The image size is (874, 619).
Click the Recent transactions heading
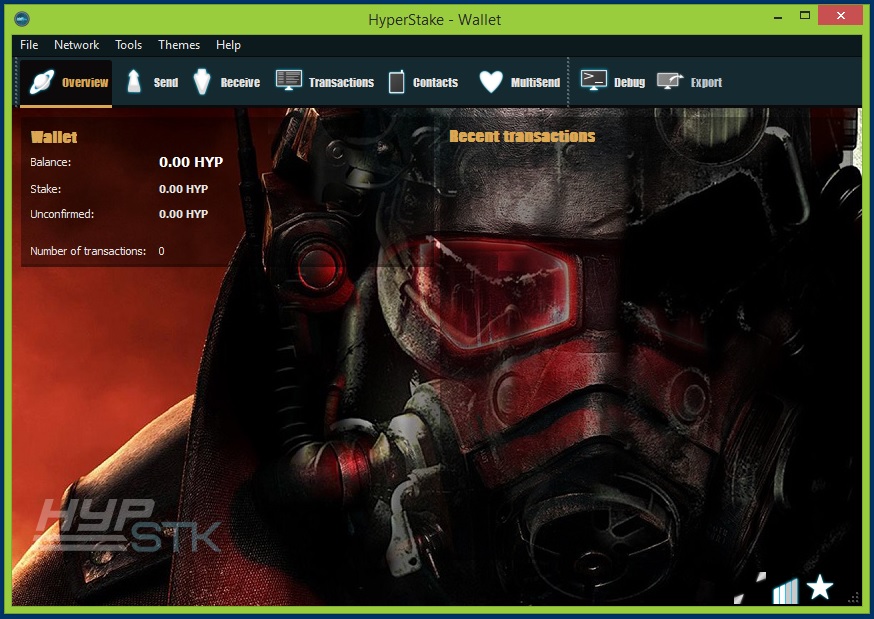click(522, 137)
